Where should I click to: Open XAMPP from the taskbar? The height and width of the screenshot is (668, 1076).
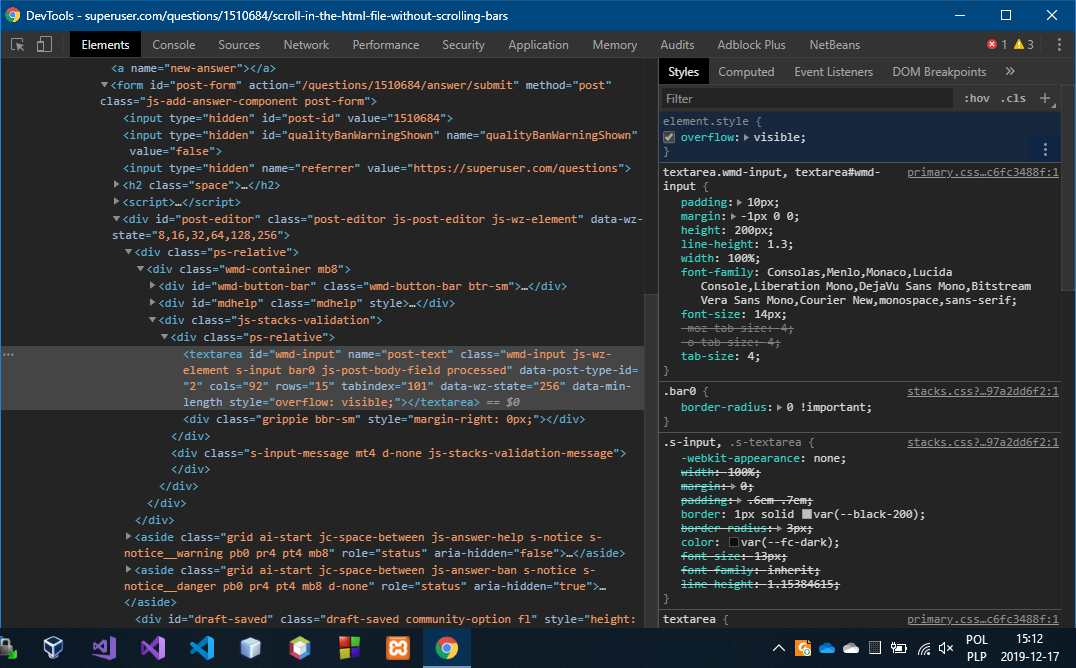[x=398, y=647]
